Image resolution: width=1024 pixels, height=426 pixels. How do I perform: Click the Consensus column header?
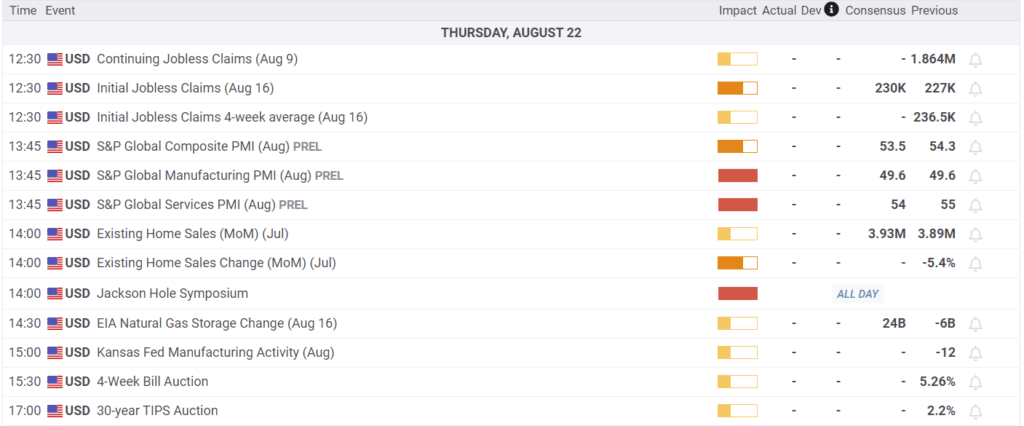pos(875,11)
